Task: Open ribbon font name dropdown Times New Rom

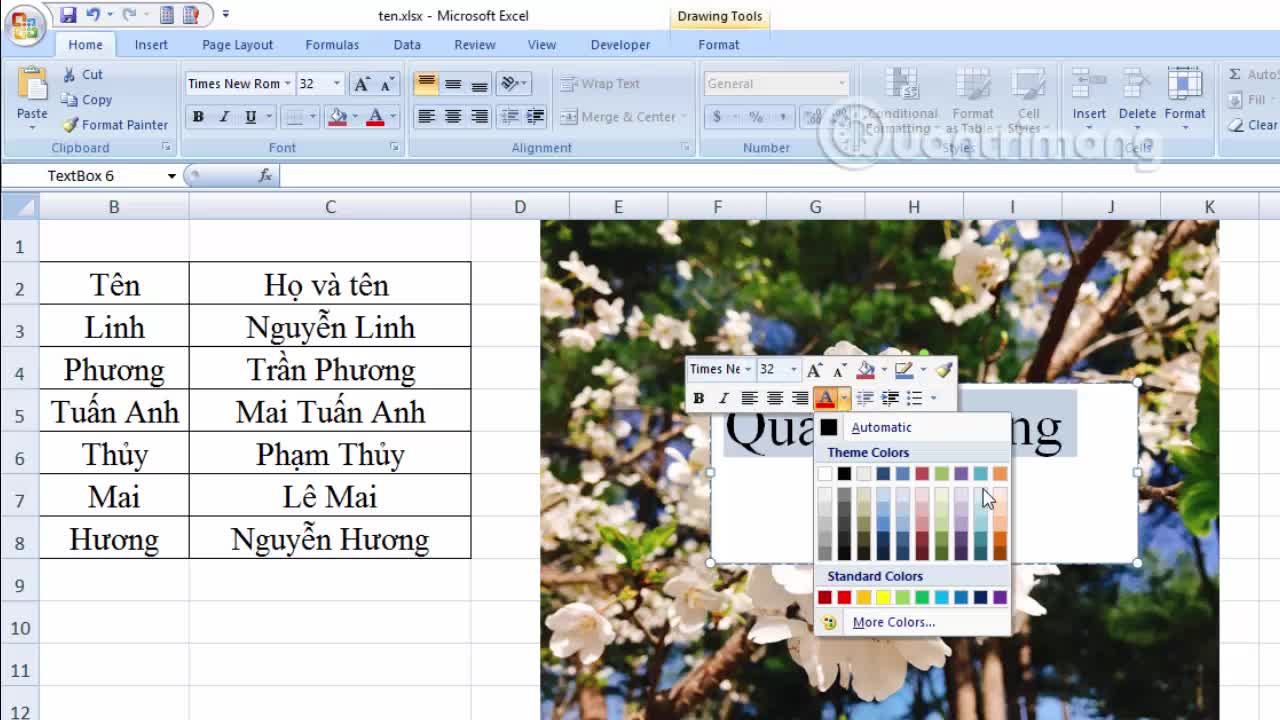Action: [288, 84]
